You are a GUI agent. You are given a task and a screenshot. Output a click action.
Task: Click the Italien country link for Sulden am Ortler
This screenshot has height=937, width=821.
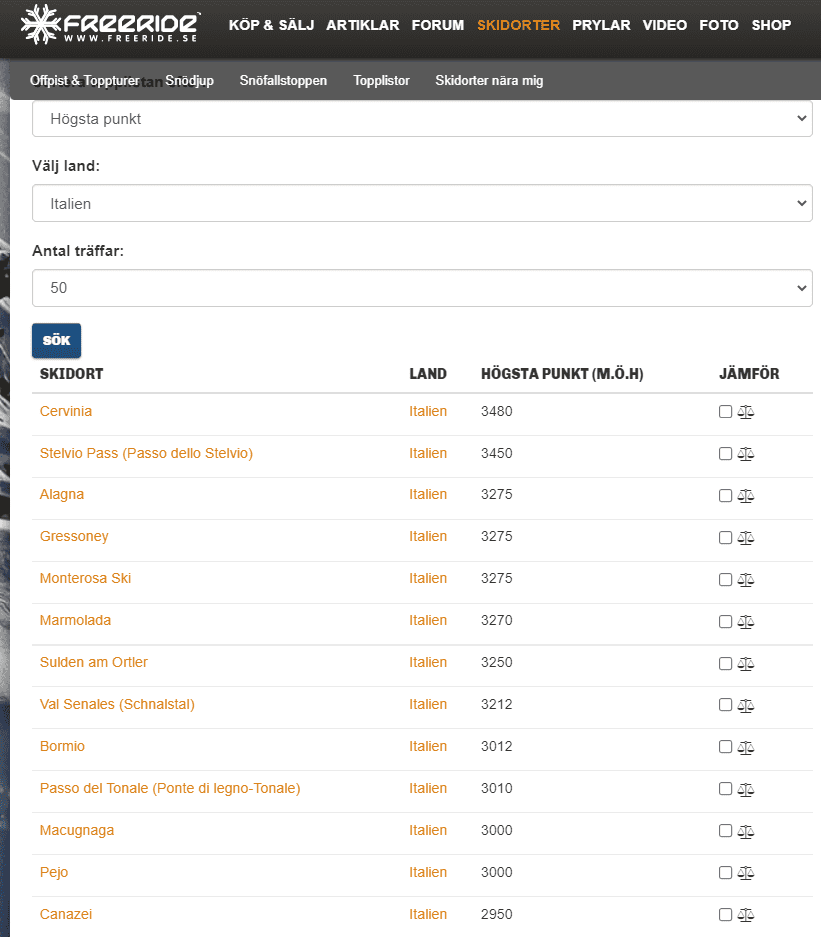click(x=428, y=662)
